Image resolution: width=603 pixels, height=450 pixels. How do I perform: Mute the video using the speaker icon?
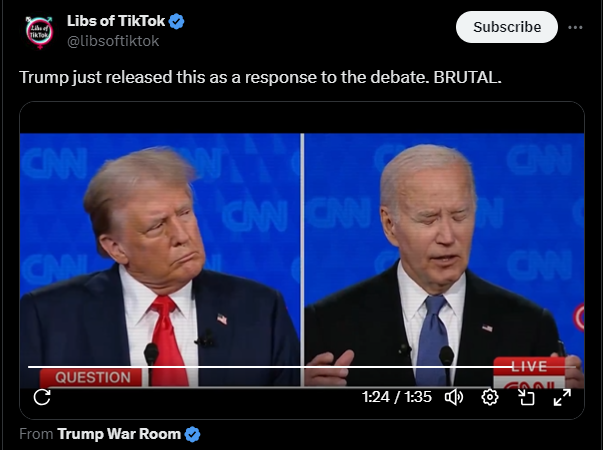pyautogui.click(x=454, y=397)
